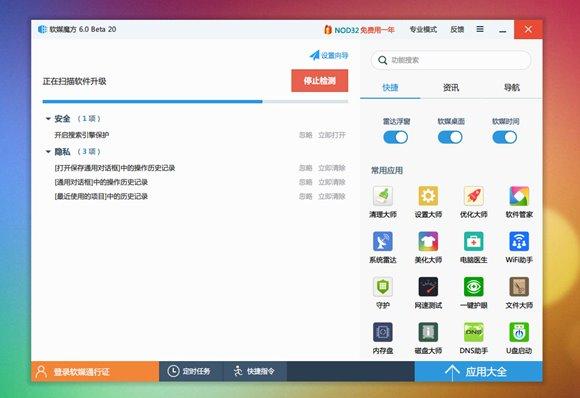
Task: Click the 常用应用 heading
Action: (387, 171)
